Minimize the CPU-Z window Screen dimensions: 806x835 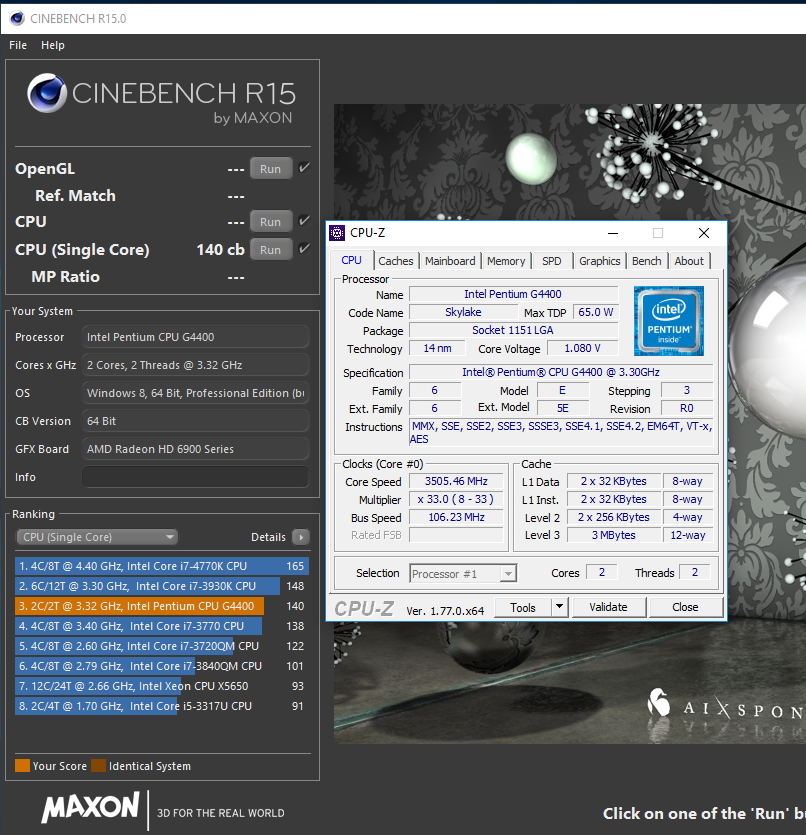click(613, 233)
